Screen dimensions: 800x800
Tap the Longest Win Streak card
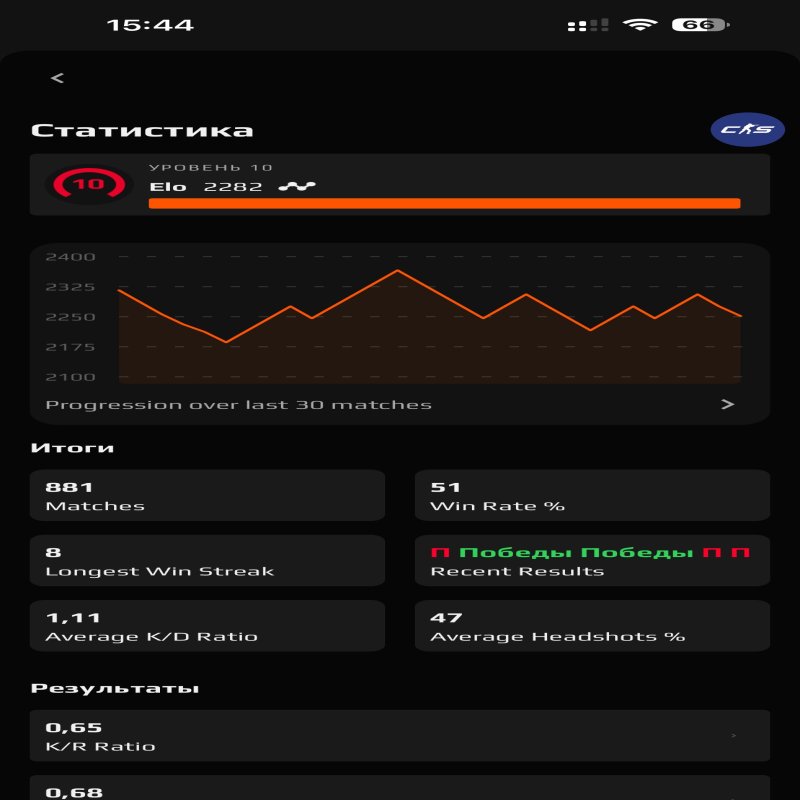pos(207,560)
